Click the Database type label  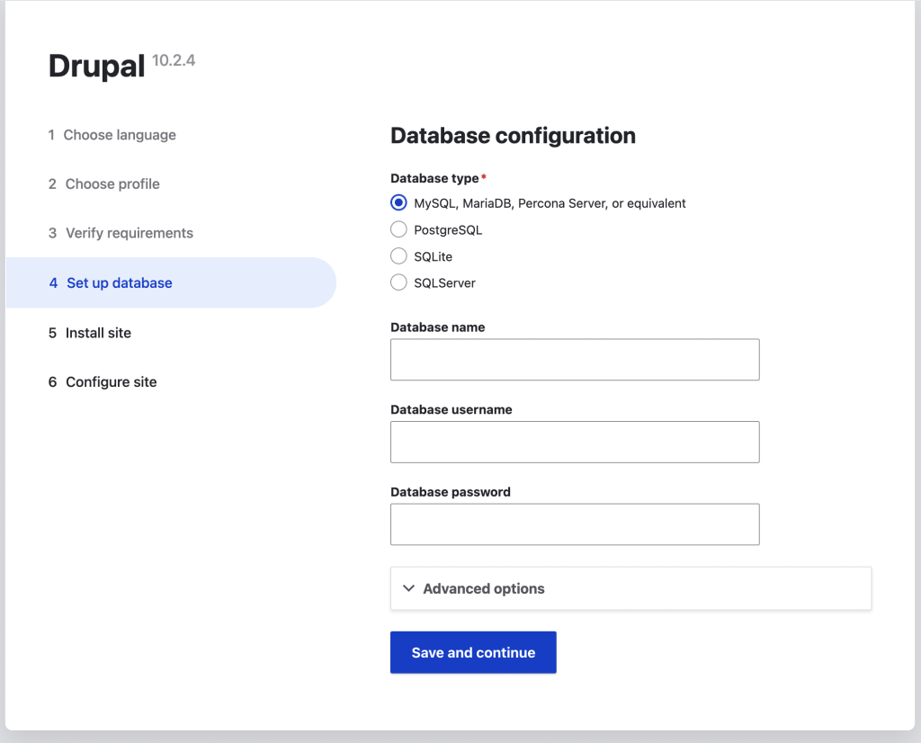click(435, 179)
